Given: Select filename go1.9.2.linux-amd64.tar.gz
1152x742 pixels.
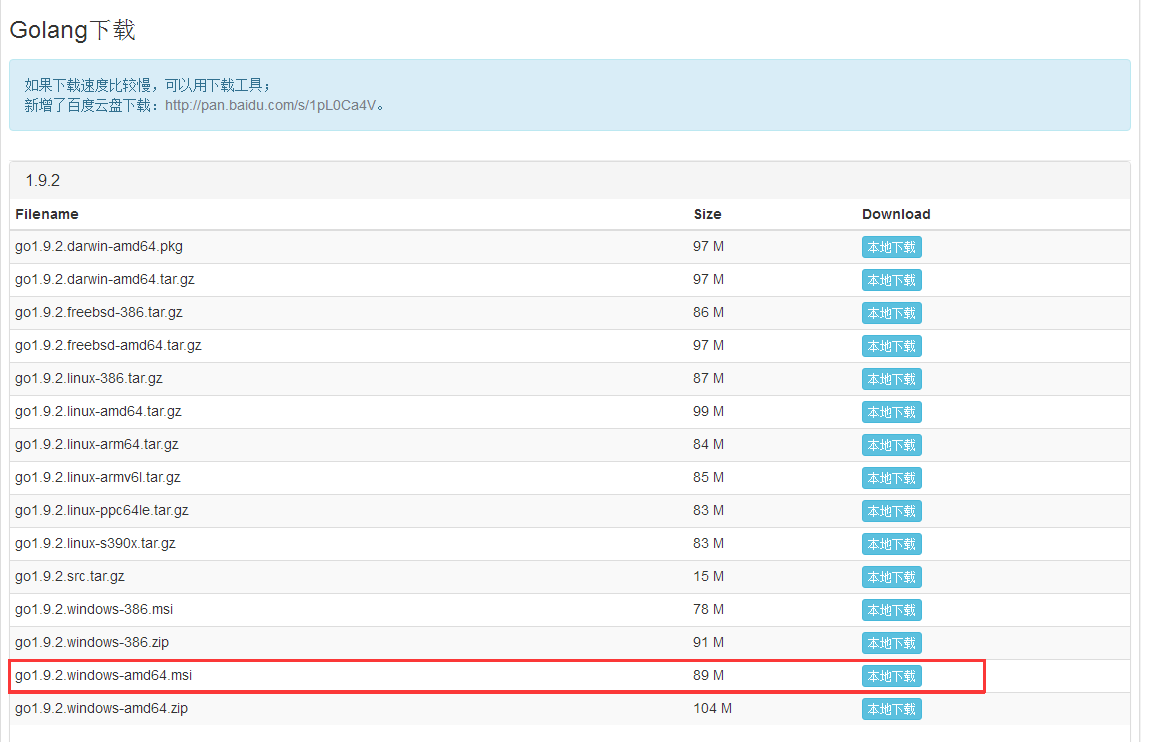Looking at the screenshot, I should click(98, 411).
